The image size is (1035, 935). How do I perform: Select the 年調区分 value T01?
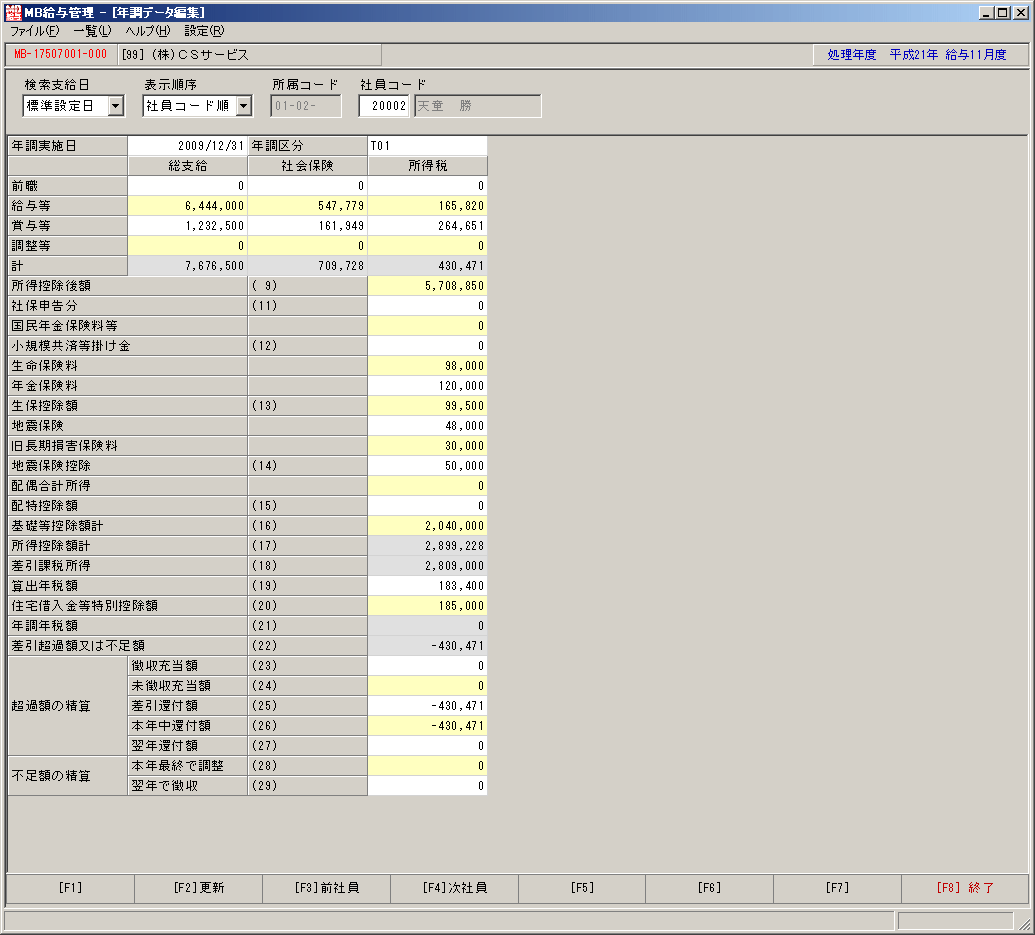click(x=427, y=146)
